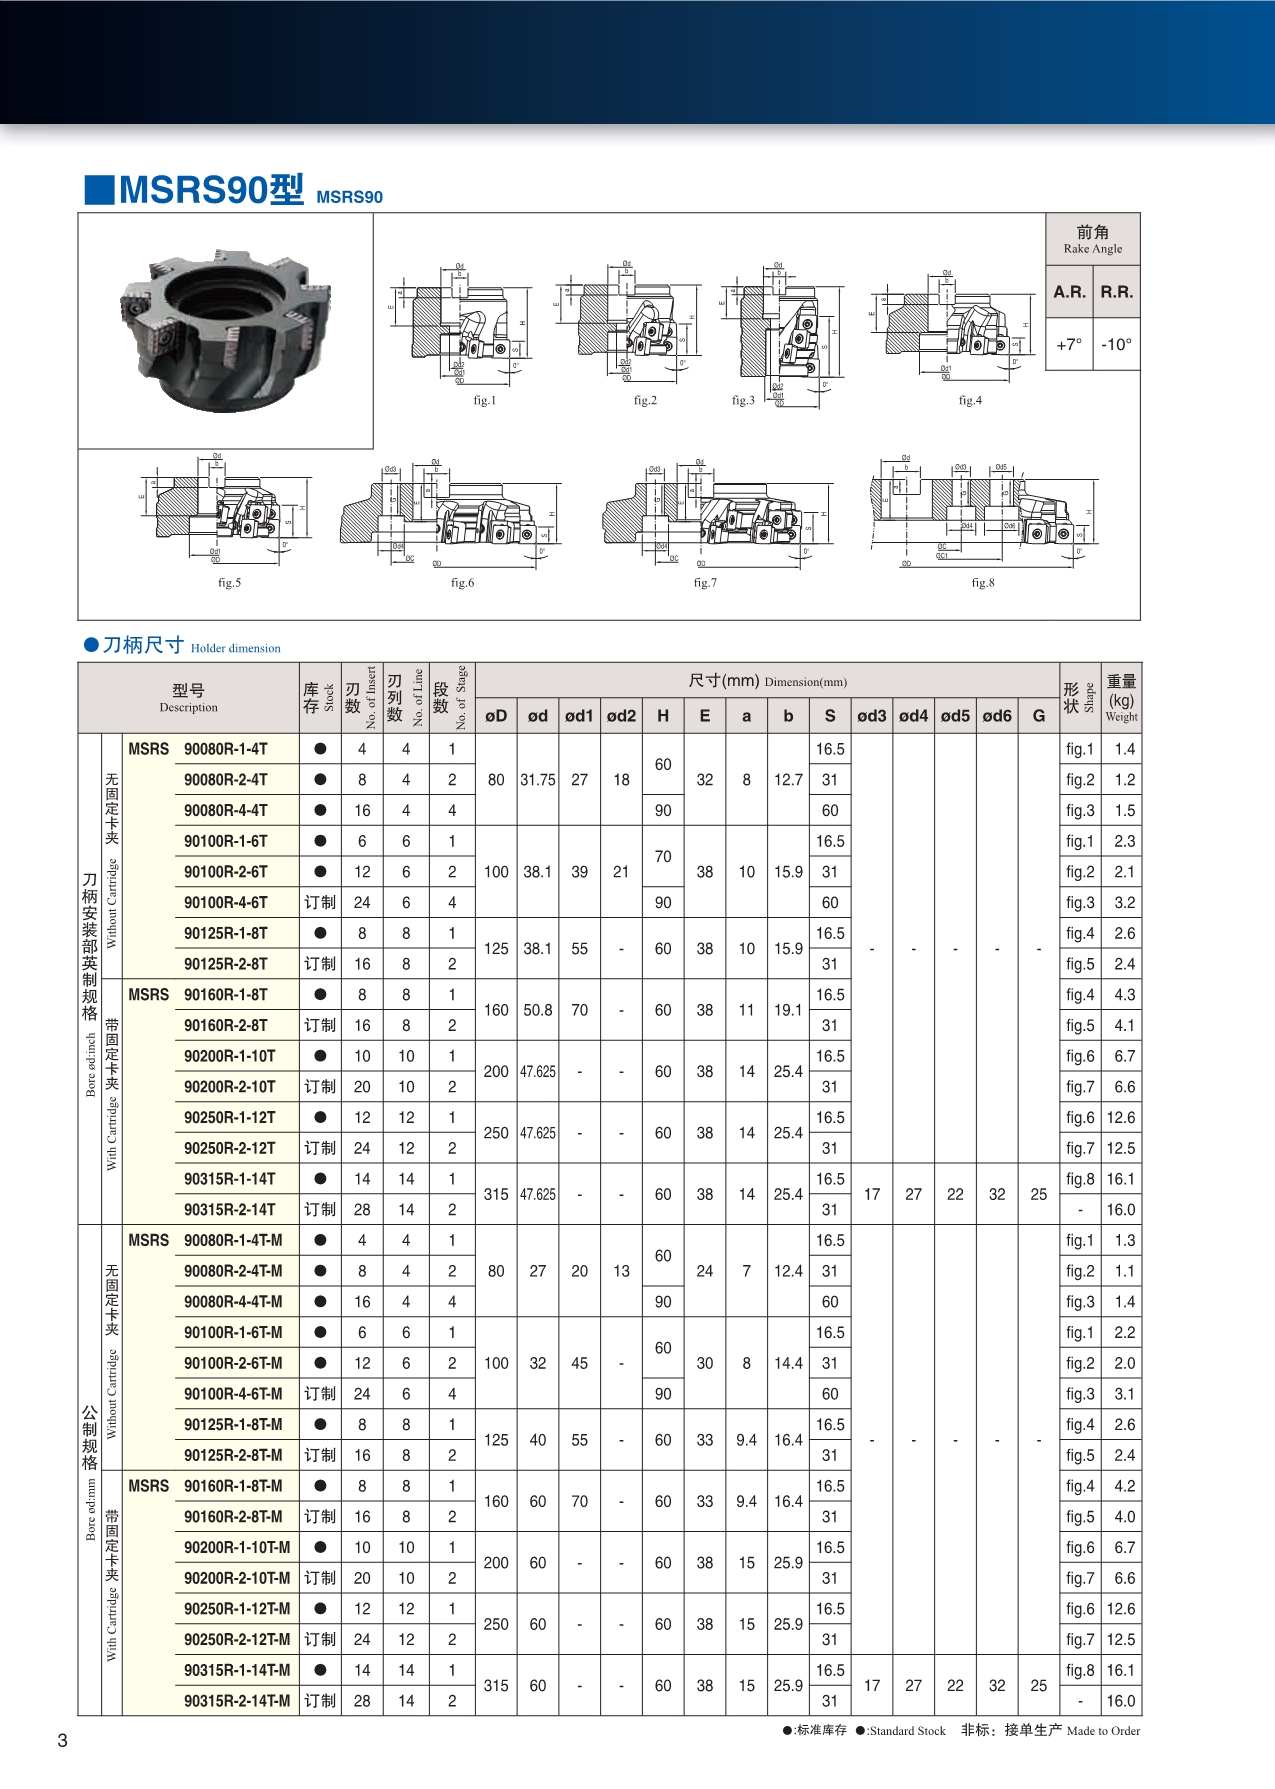1275x1789 pixels.
Task: Select model 90160R-2-8T in the inch section
Action: (x=226, y=1026)
